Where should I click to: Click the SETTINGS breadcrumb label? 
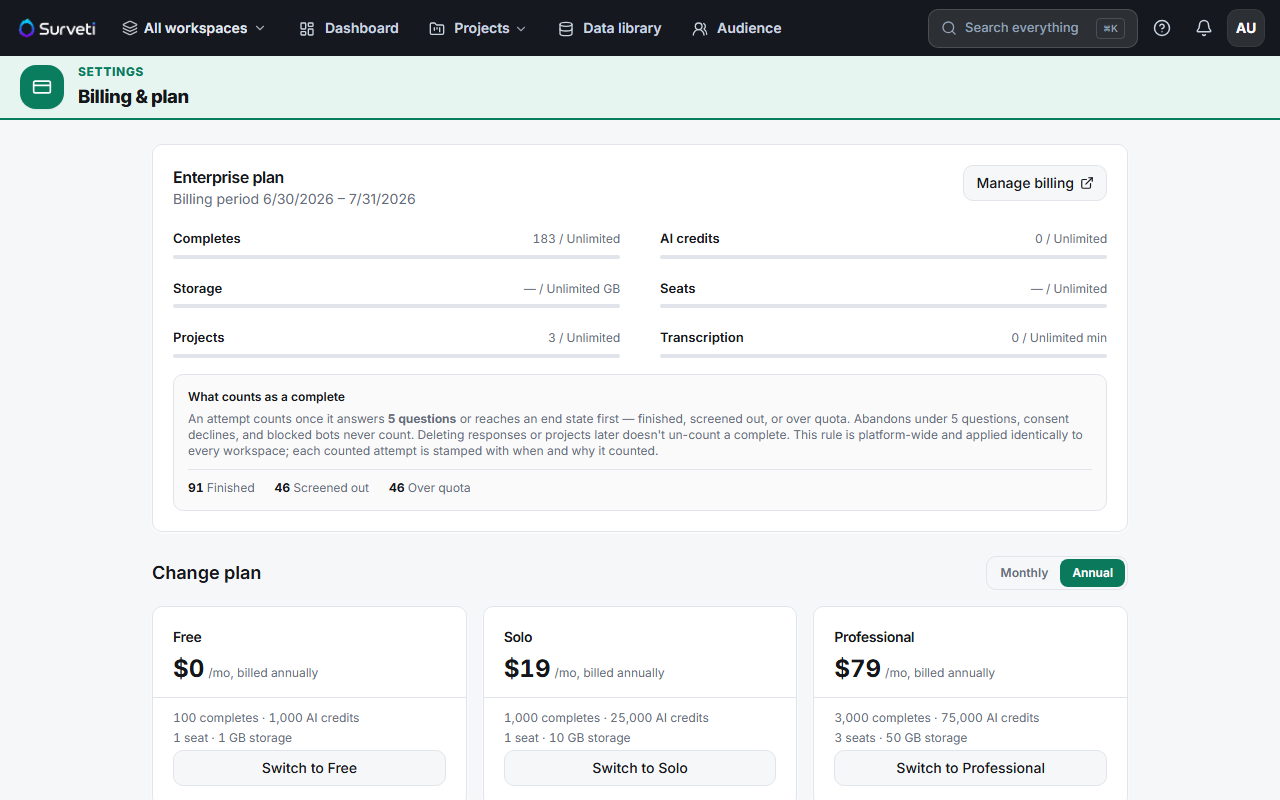tap(111, 72)
